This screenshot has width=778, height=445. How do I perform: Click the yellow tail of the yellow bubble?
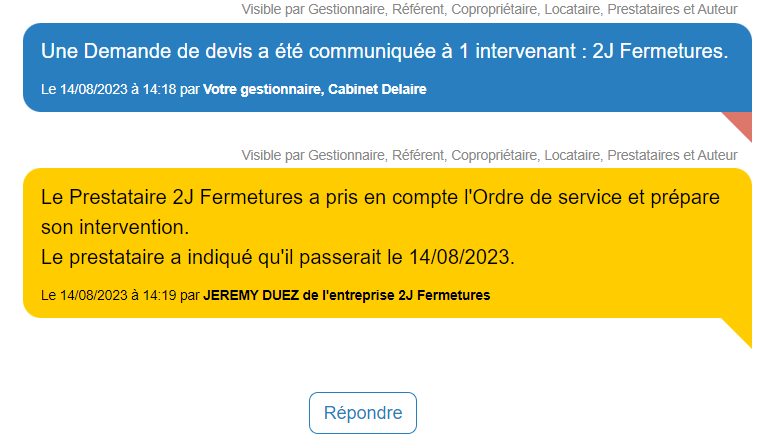point(740,331)
